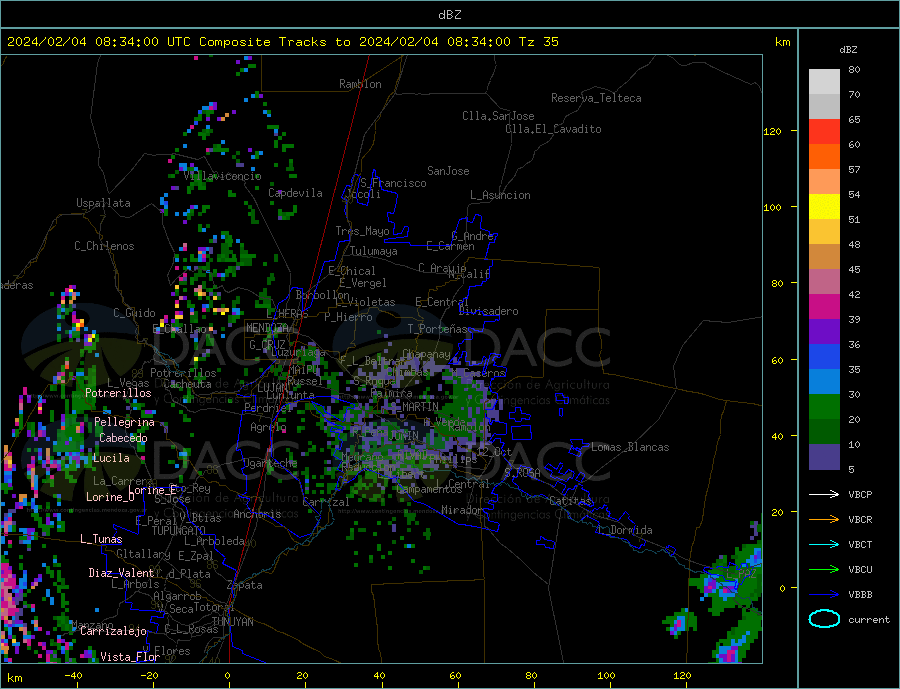Click the blue VBBB arrow in legend
Image resolution: width=900 pixels, height=689 pixels.
(824, 595)
